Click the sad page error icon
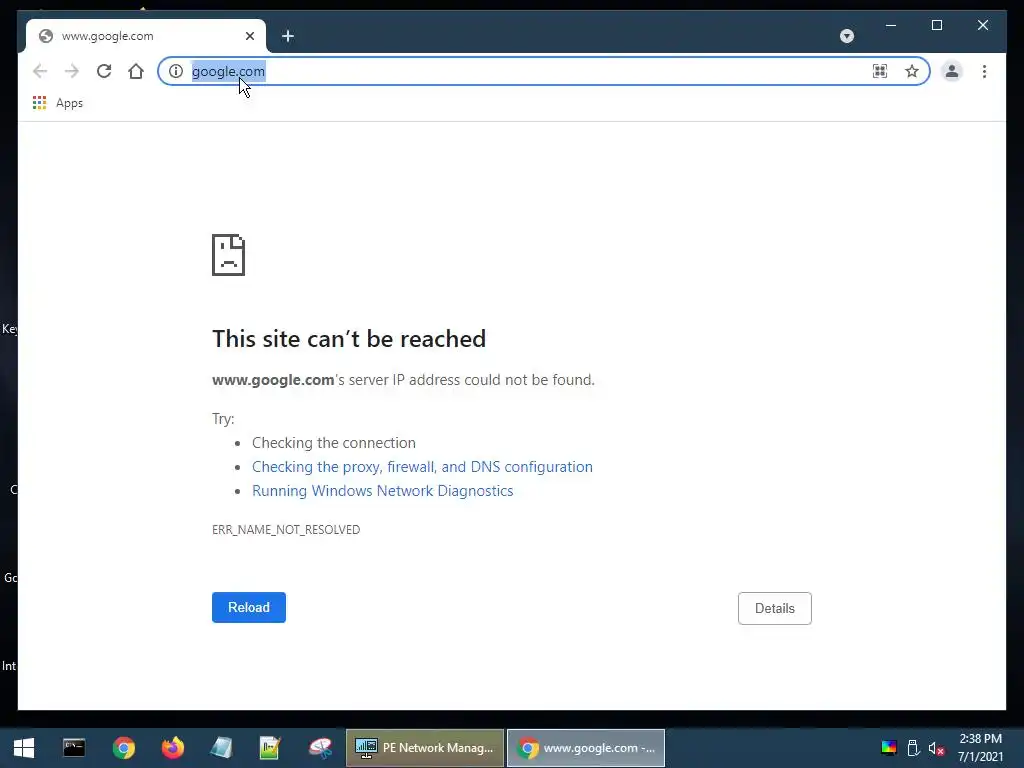 (x=229, y=255)
